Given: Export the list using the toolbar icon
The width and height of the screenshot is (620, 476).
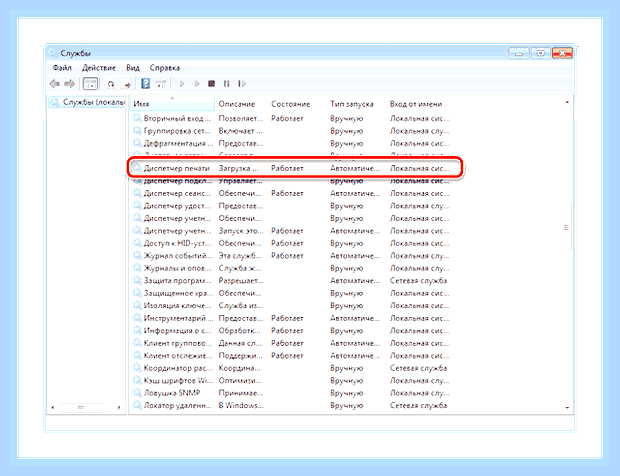Looking at the screenshot, I should coord(126,84).
